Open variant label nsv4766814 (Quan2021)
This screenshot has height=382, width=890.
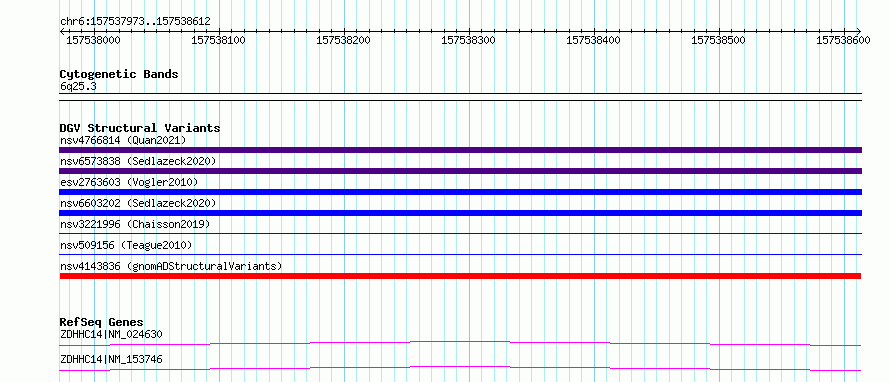123,140
